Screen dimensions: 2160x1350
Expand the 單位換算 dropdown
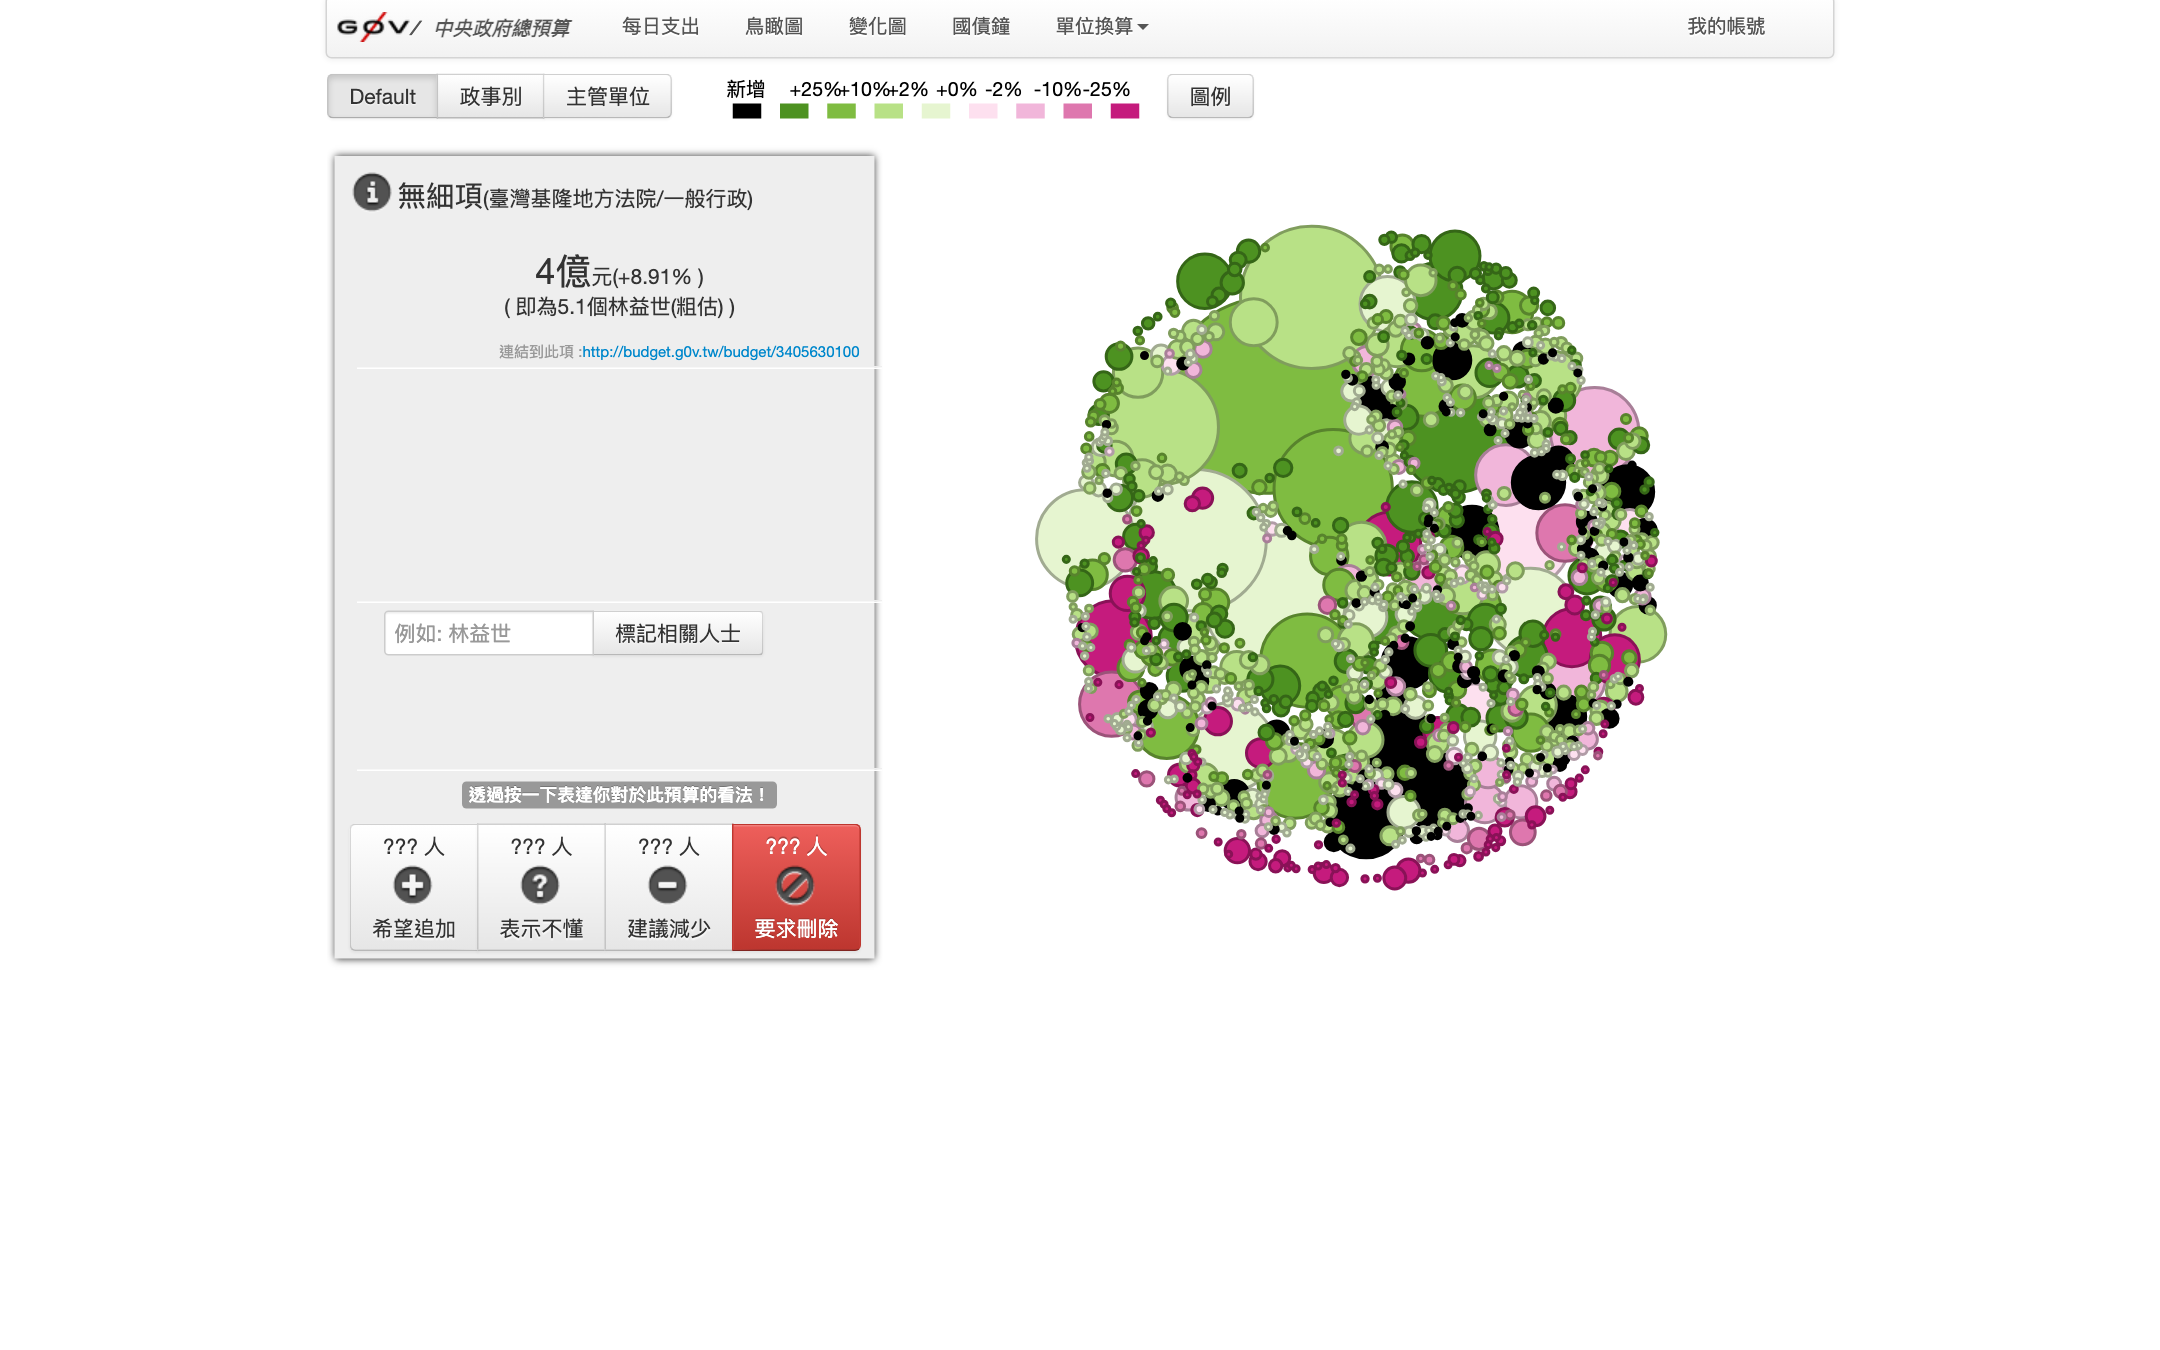(1102, 26)
